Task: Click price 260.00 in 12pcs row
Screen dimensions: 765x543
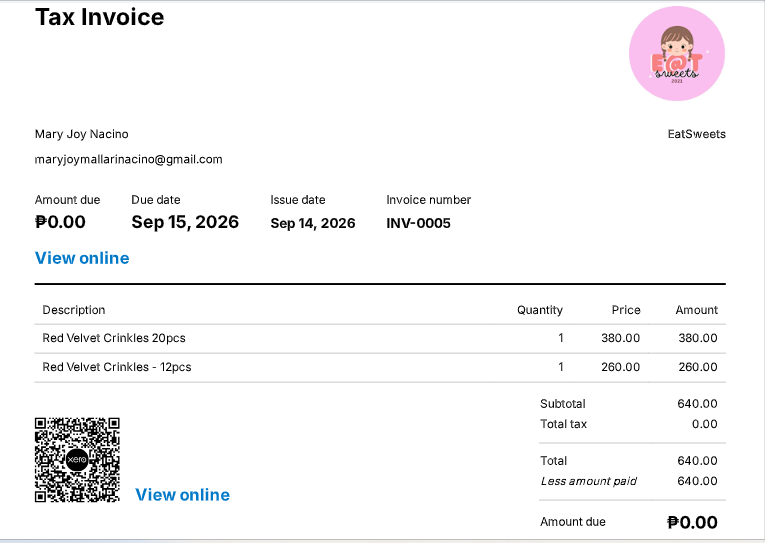Action: (620, 367)
